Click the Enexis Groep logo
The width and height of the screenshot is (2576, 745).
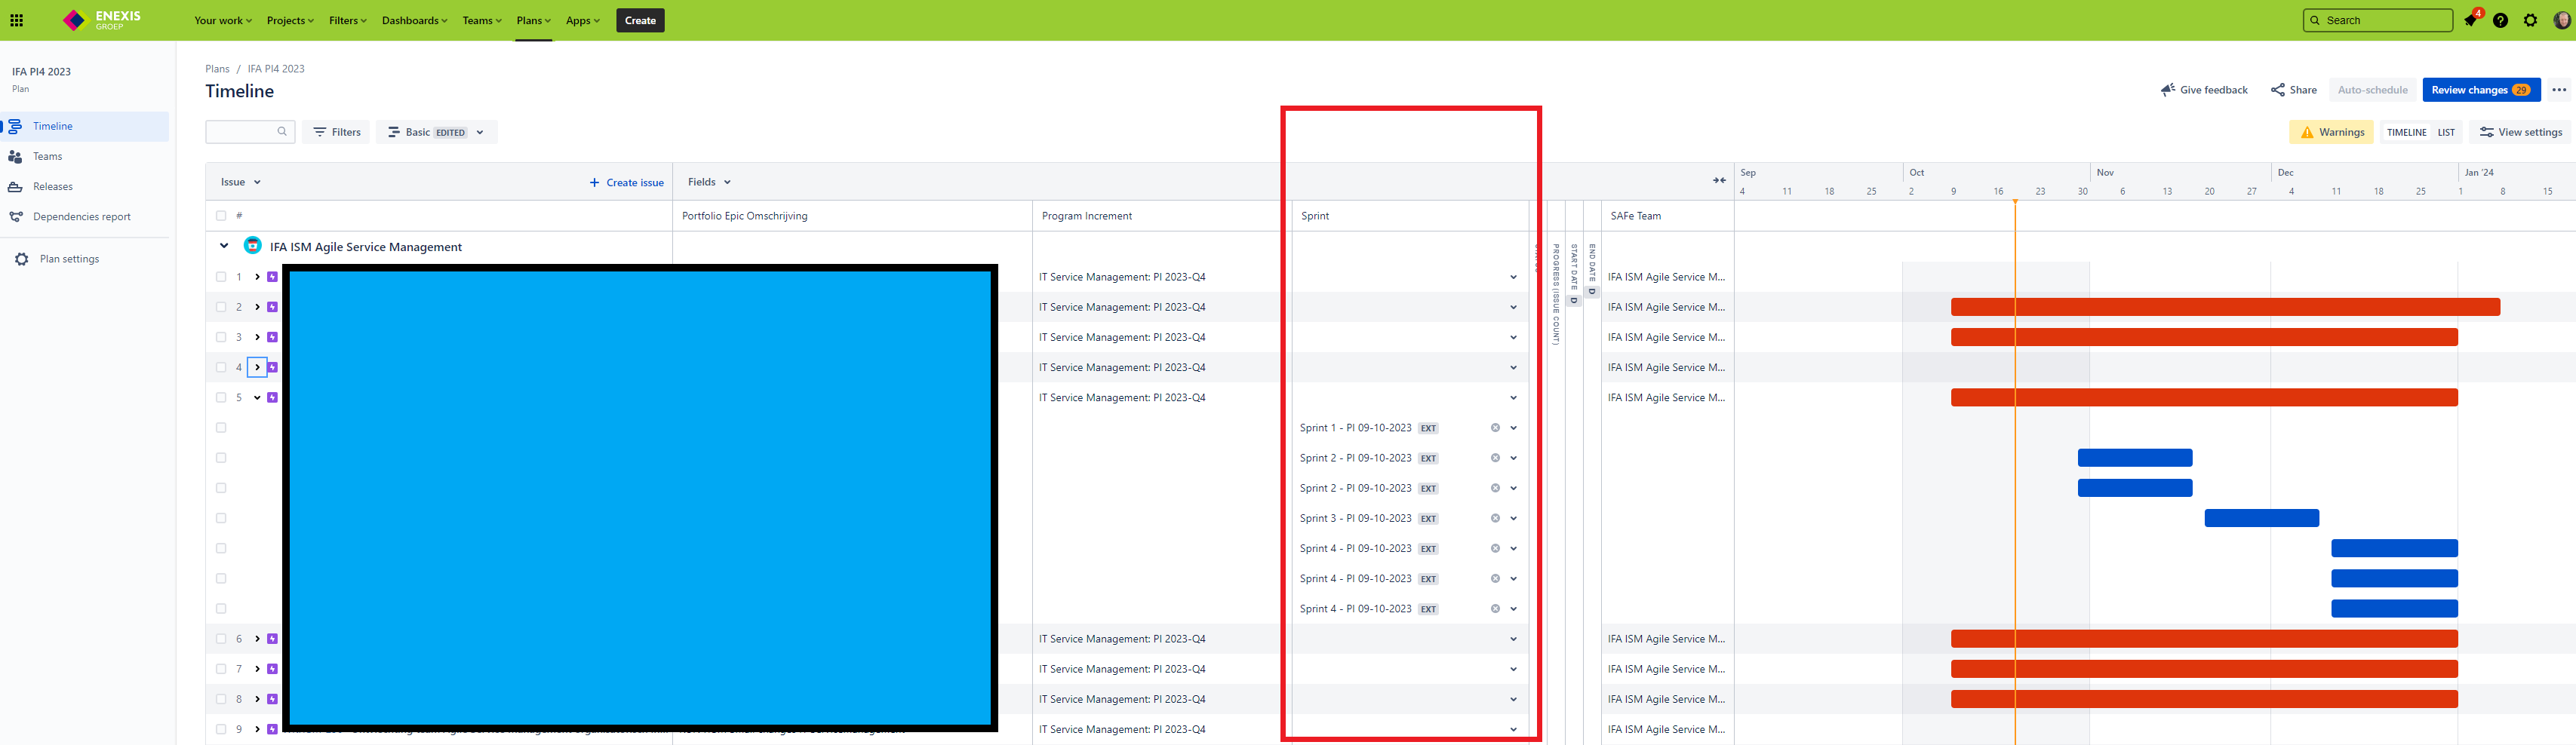pyautogui.click(x=102, y=20)
